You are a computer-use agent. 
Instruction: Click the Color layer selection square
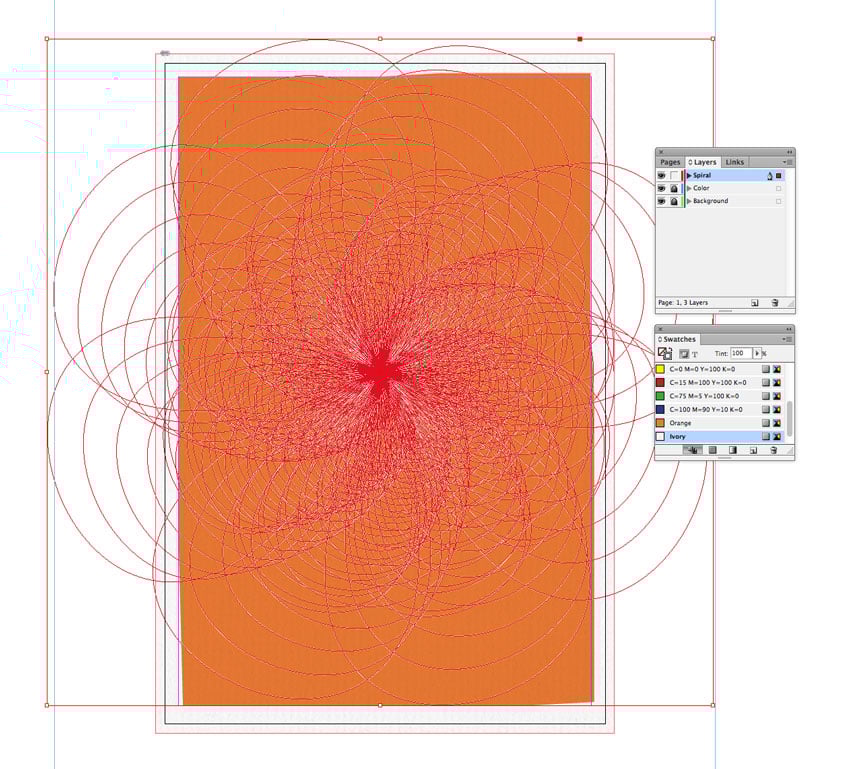click(779, 188)
